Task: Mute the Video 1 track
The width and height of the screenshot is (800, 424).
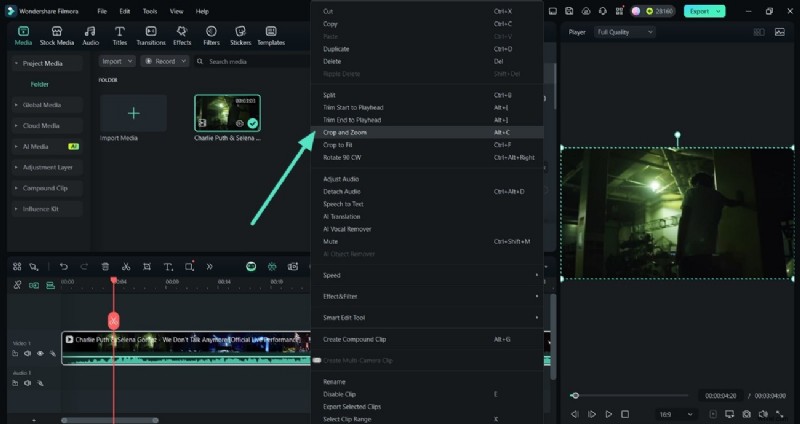Action: point(28,353)
